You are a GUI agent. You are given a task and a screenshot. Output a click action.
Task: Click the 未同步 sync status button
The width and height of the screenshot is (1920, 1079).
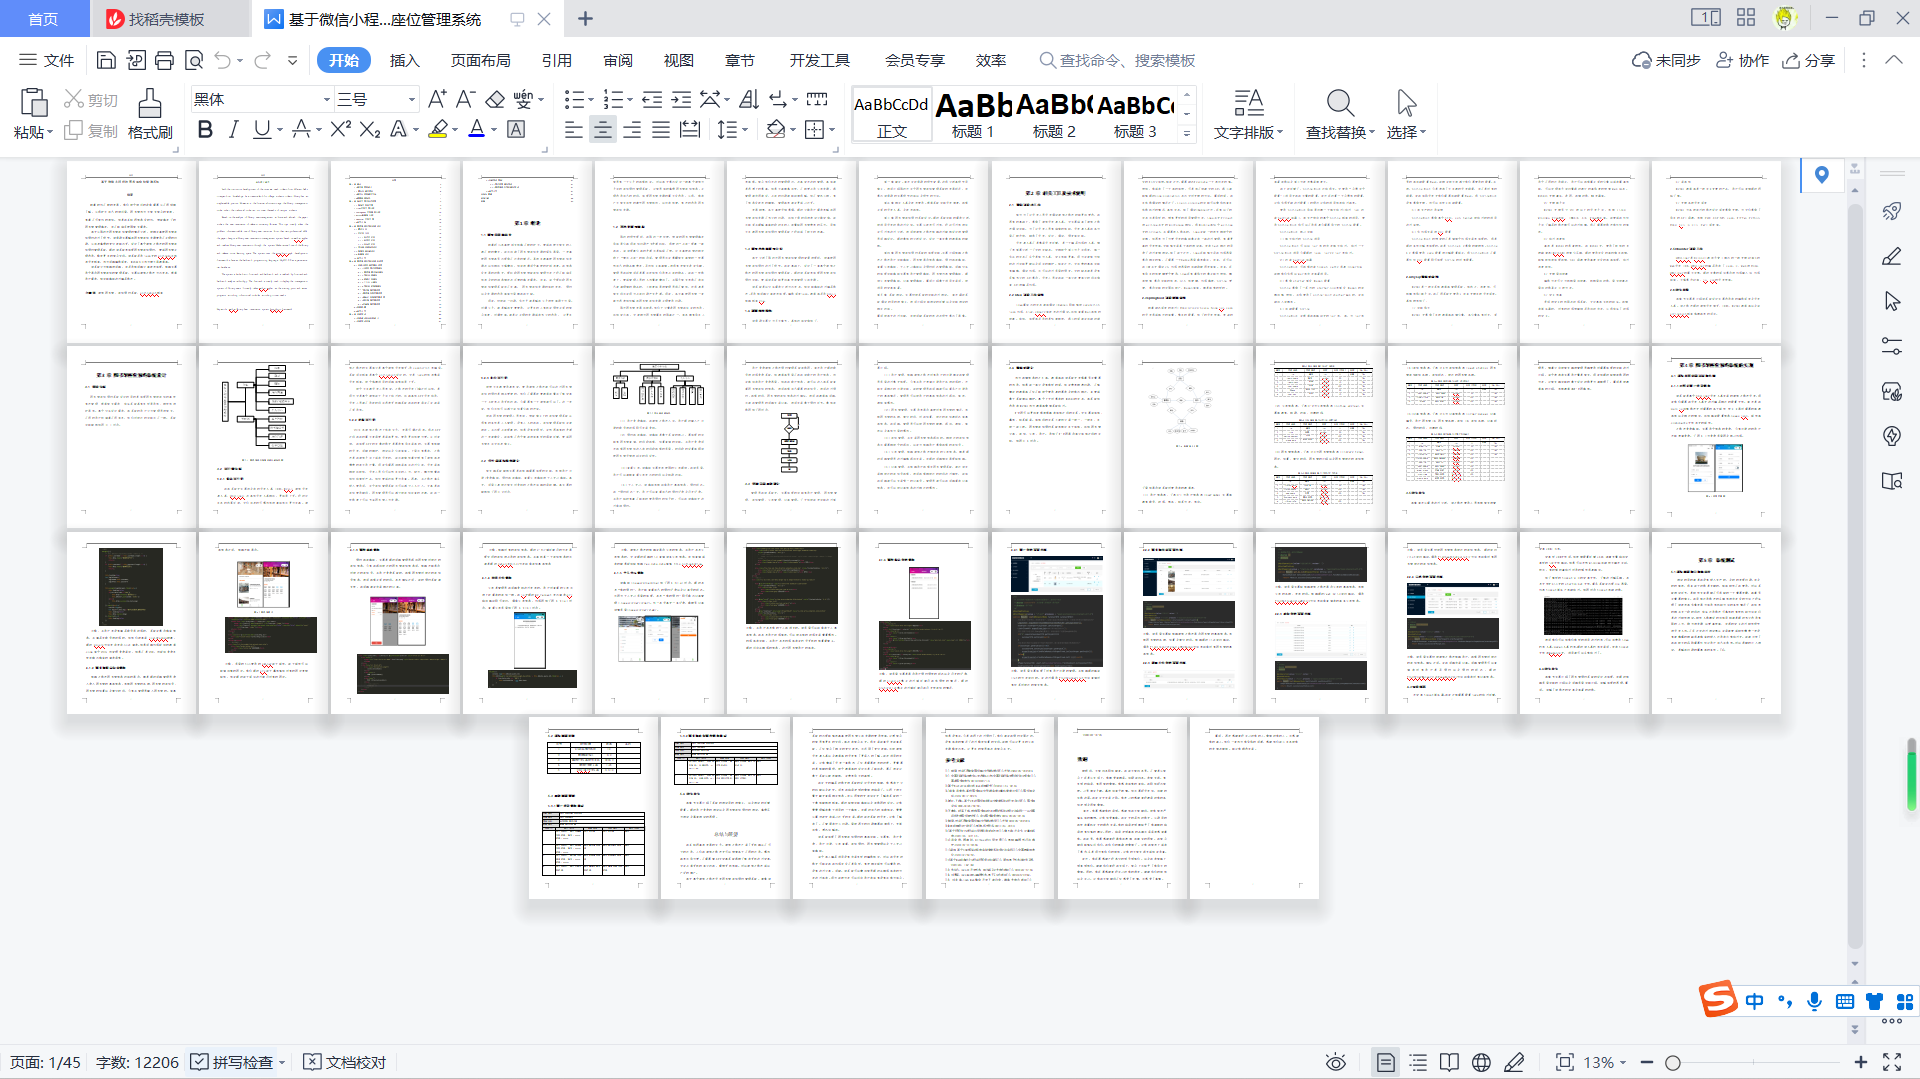pyautogui.click(x=1666, y=60)
